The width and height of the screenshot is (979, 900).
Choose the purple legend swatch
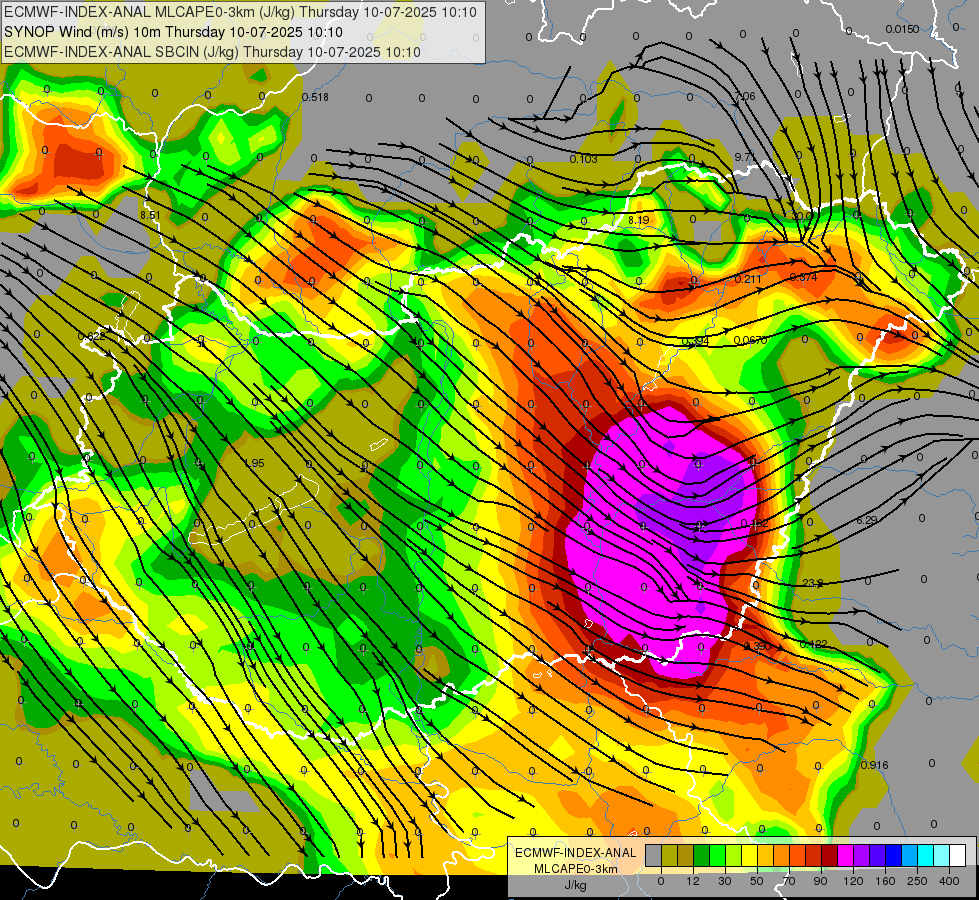(x=862, y=855)
